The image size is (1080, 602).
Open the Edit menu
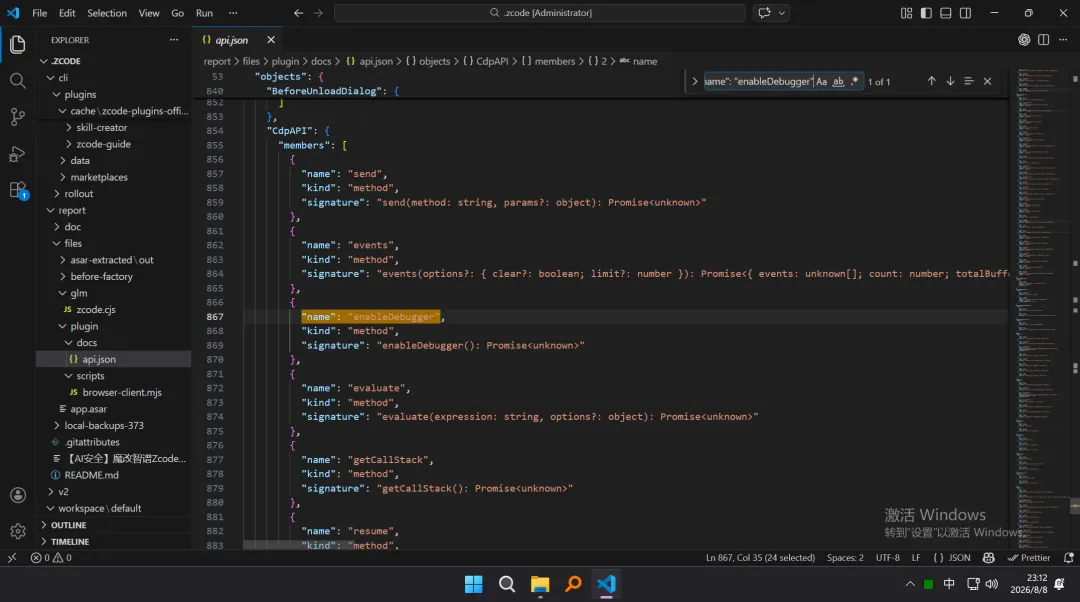68,12
